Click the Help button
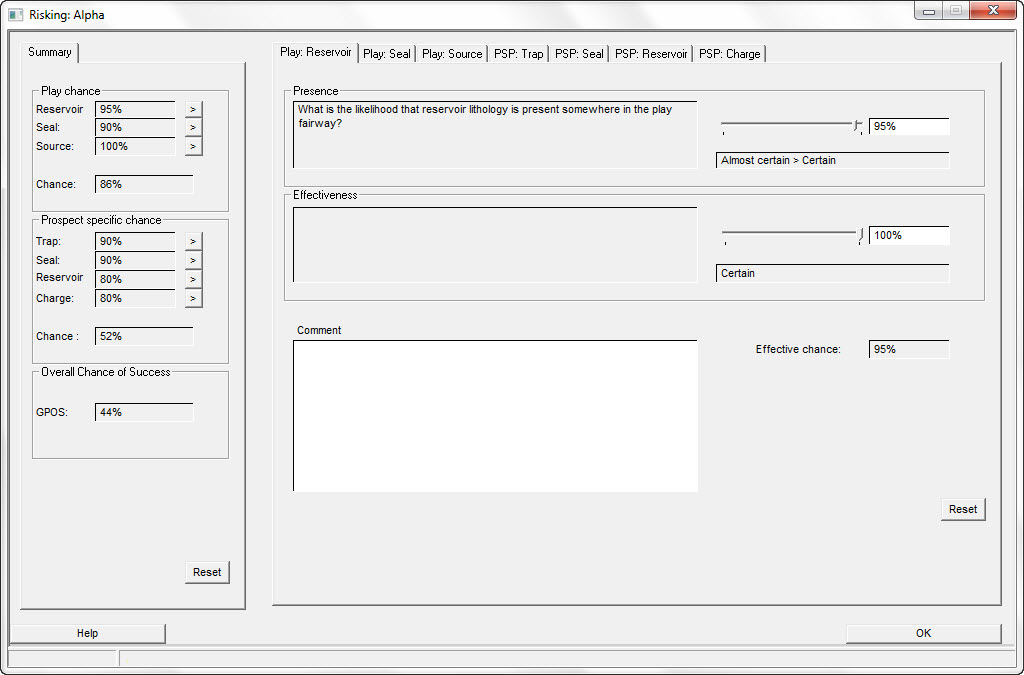 click(88, 633)
